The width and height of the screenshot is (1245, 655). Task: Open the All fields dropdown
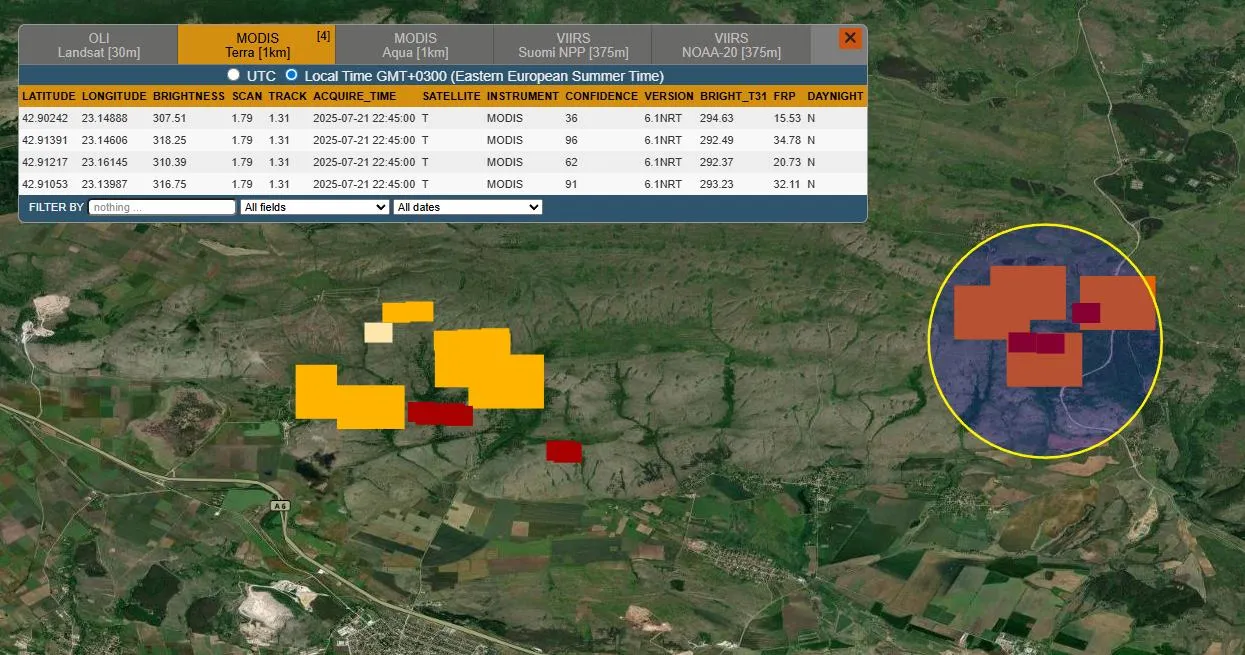tap(314, 207)
